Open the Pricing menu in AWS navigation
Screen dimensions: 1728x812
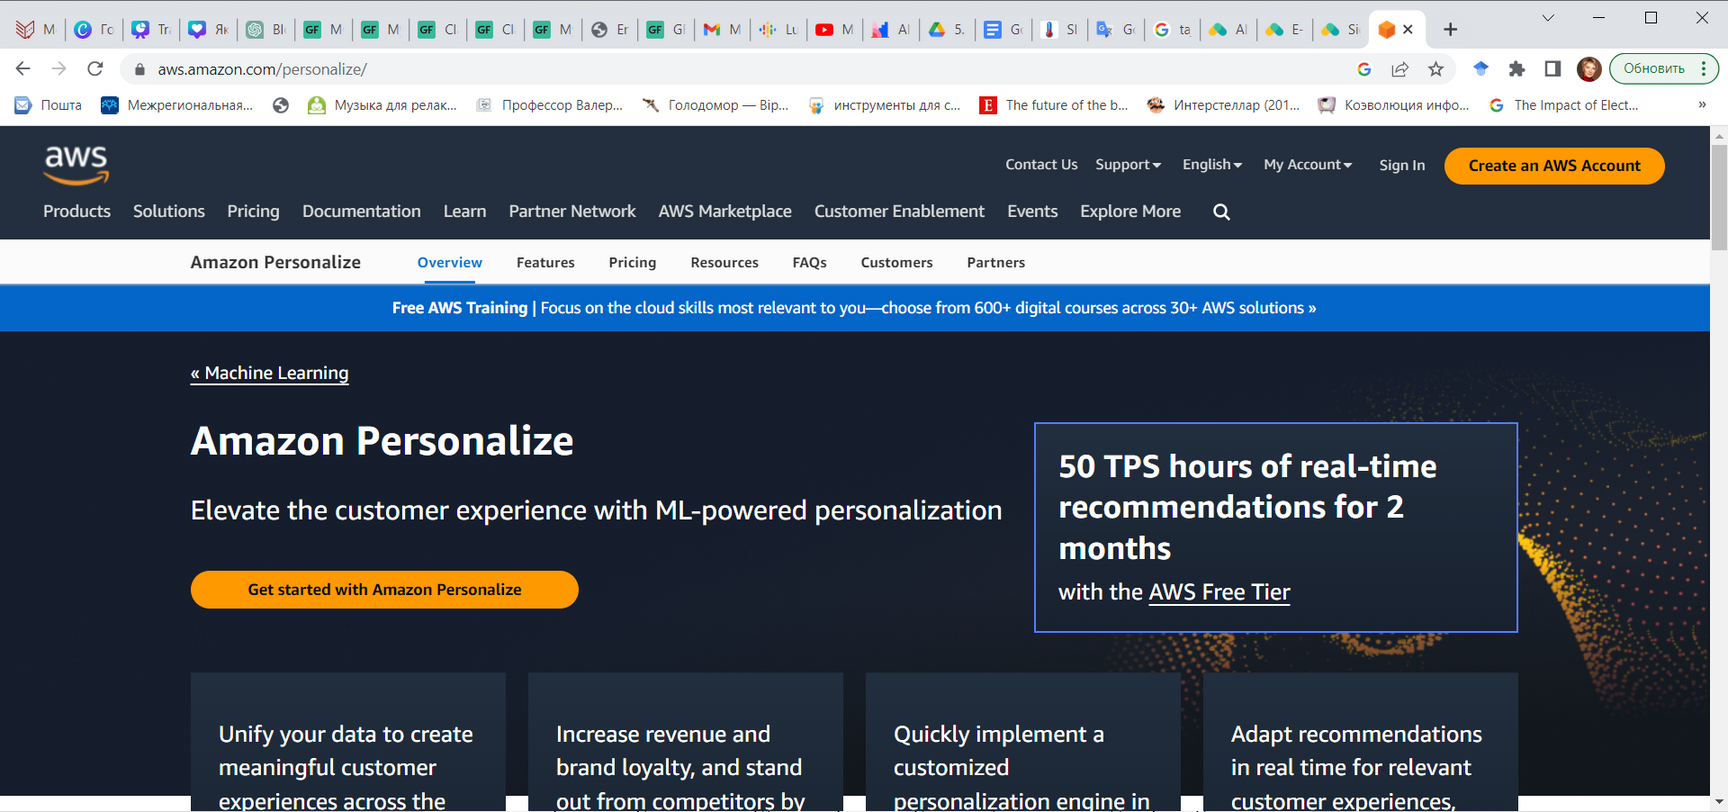(253, 211)
